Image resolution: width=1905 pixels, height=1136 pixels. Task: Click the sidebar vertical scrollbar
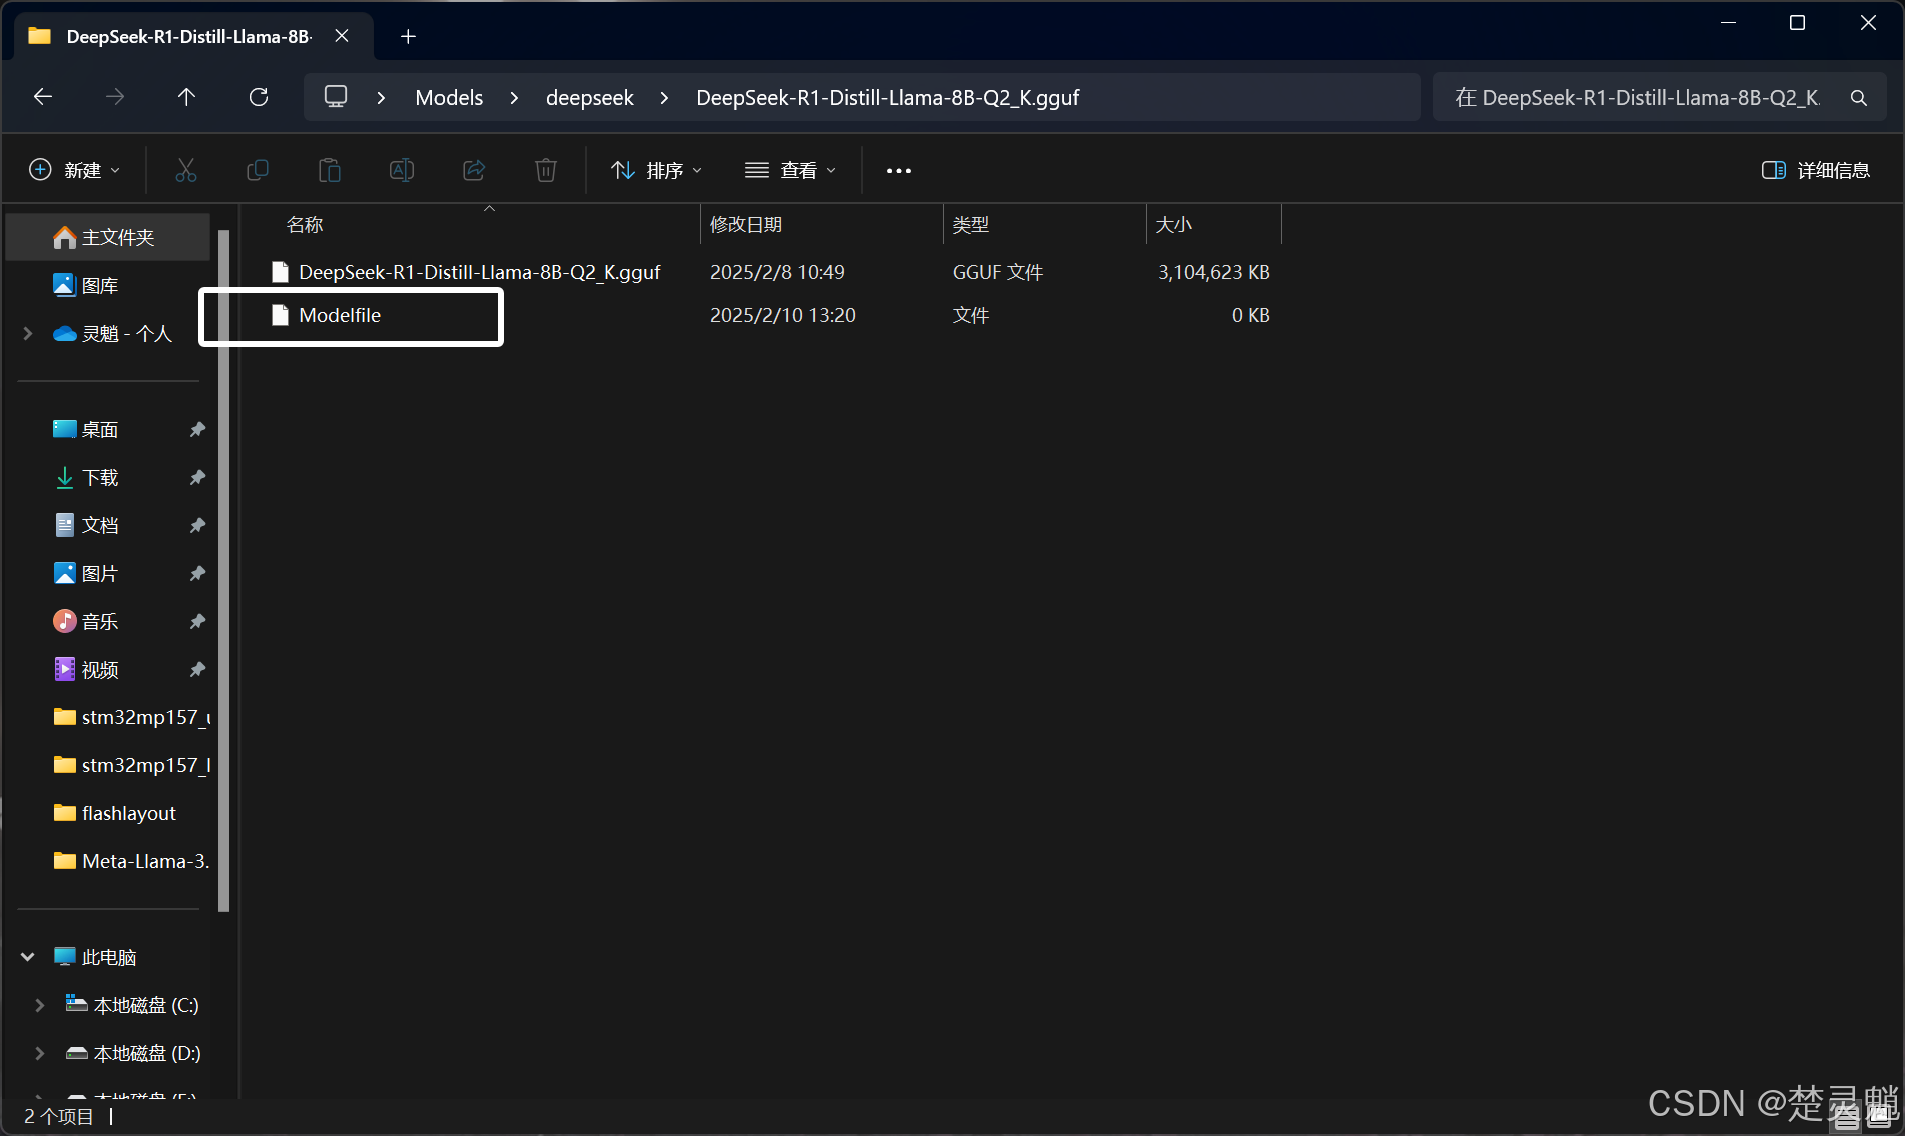(x=224, y=570)
